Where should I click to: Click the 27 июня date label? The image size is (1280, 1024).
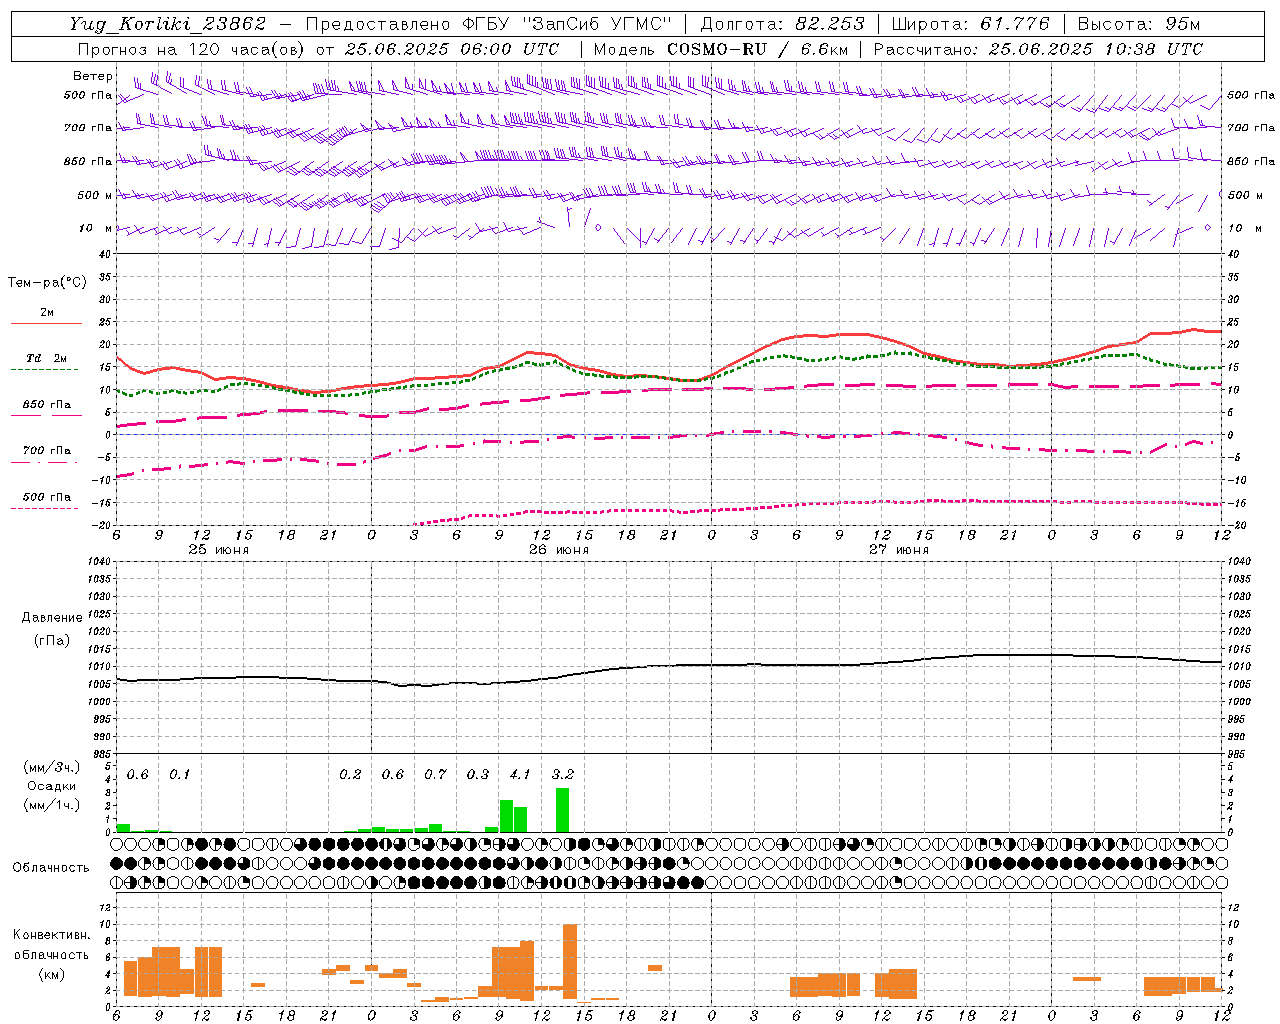pyautogui.click(x=899, y=550)
